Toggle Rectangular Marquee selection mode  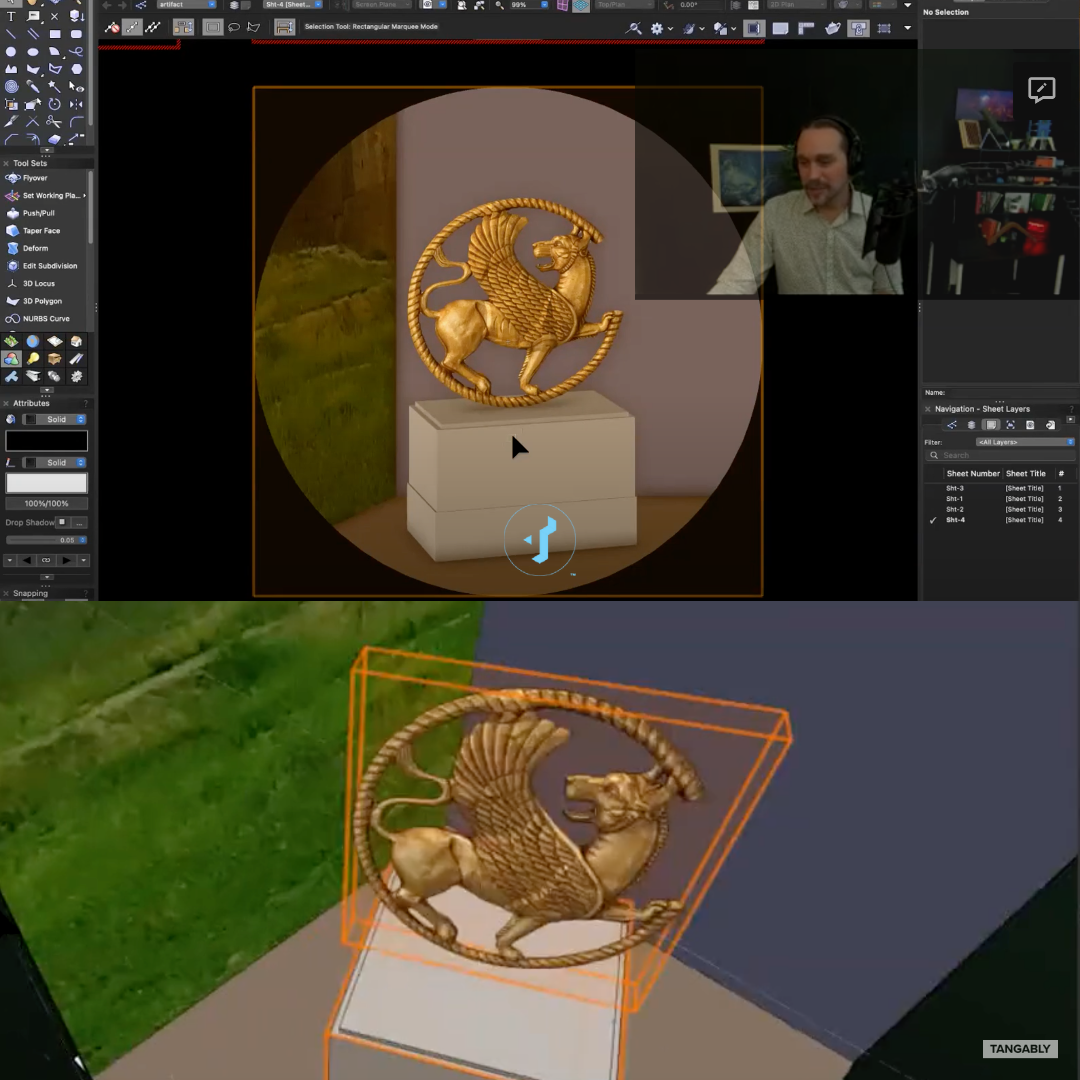click(x=212, y=28)
